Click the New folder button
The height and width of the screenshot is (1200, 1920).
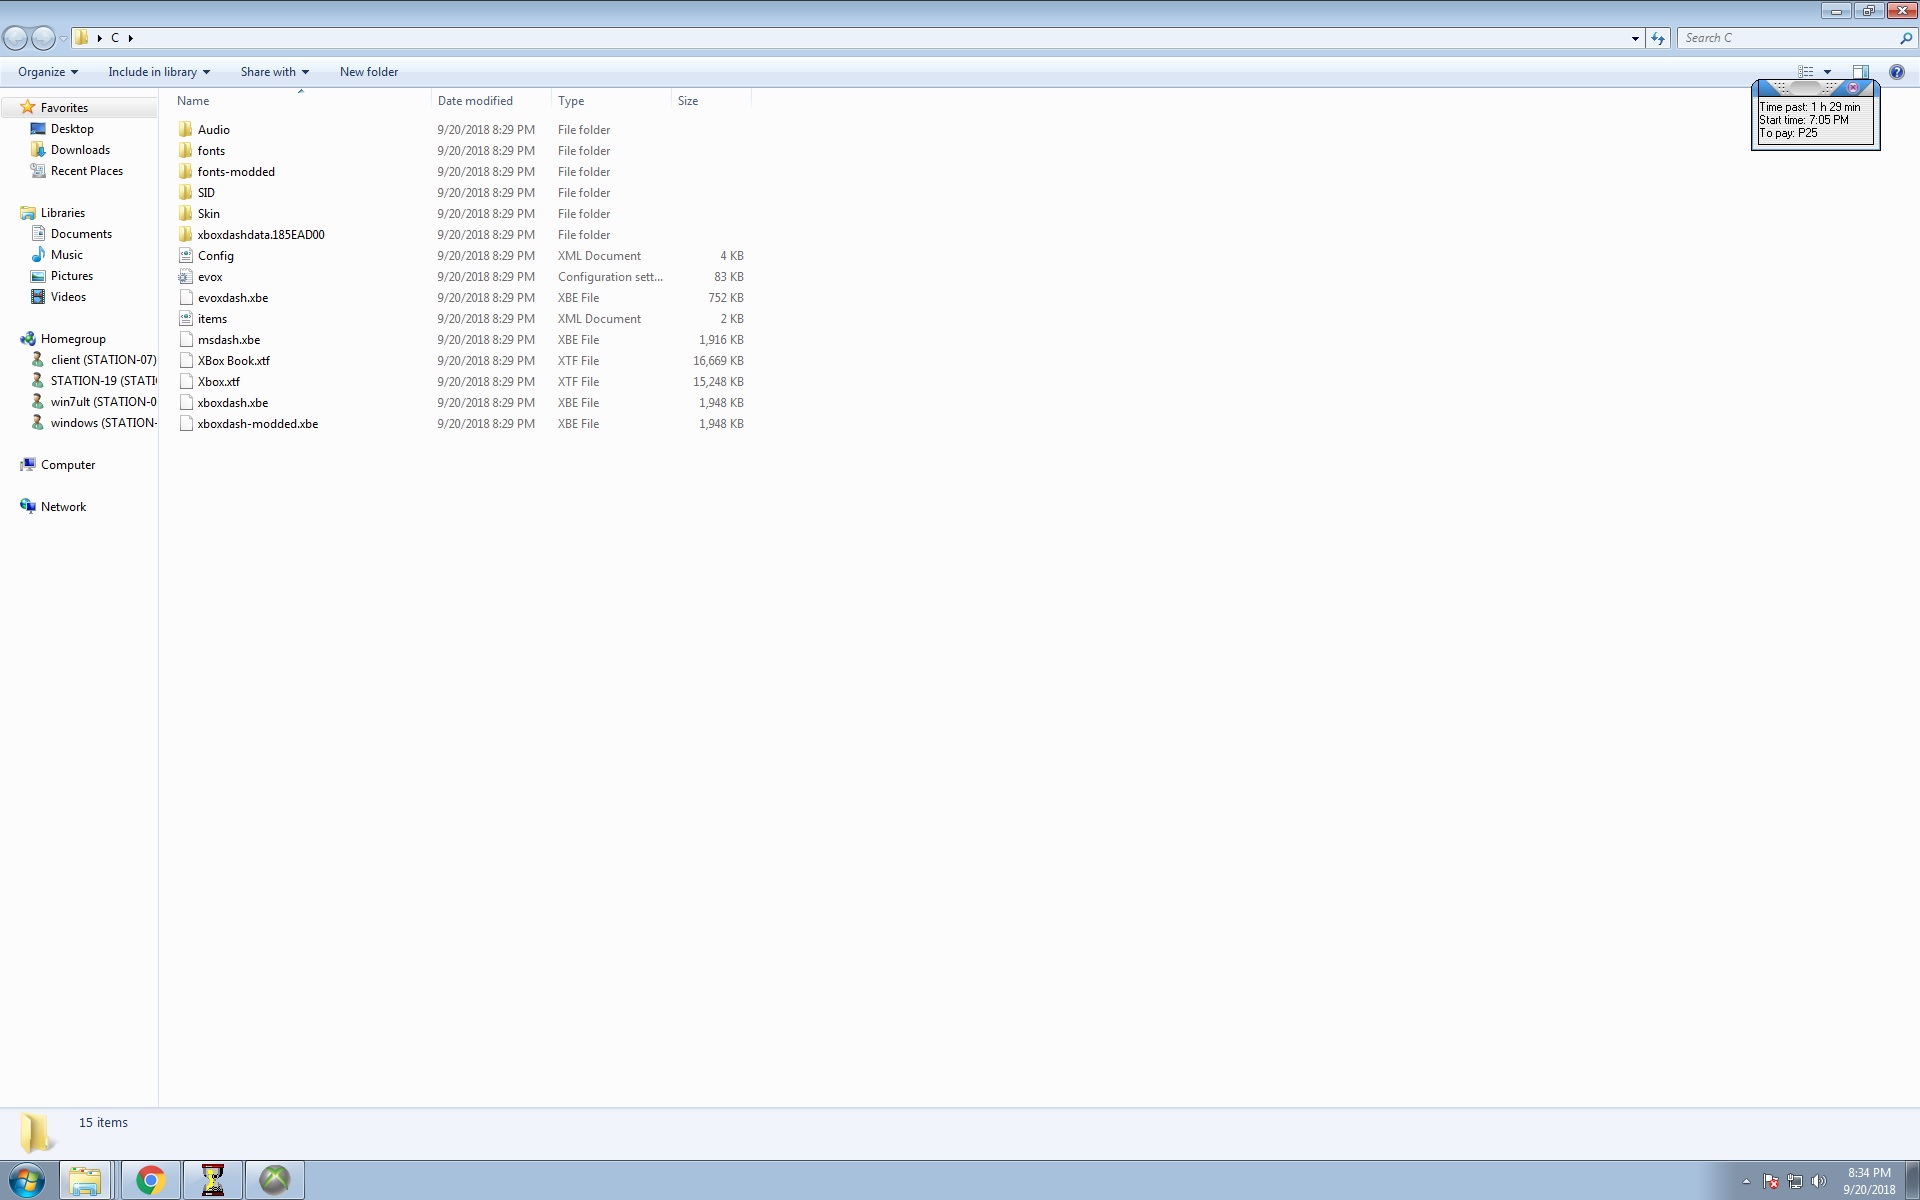(x=368, y=72)
